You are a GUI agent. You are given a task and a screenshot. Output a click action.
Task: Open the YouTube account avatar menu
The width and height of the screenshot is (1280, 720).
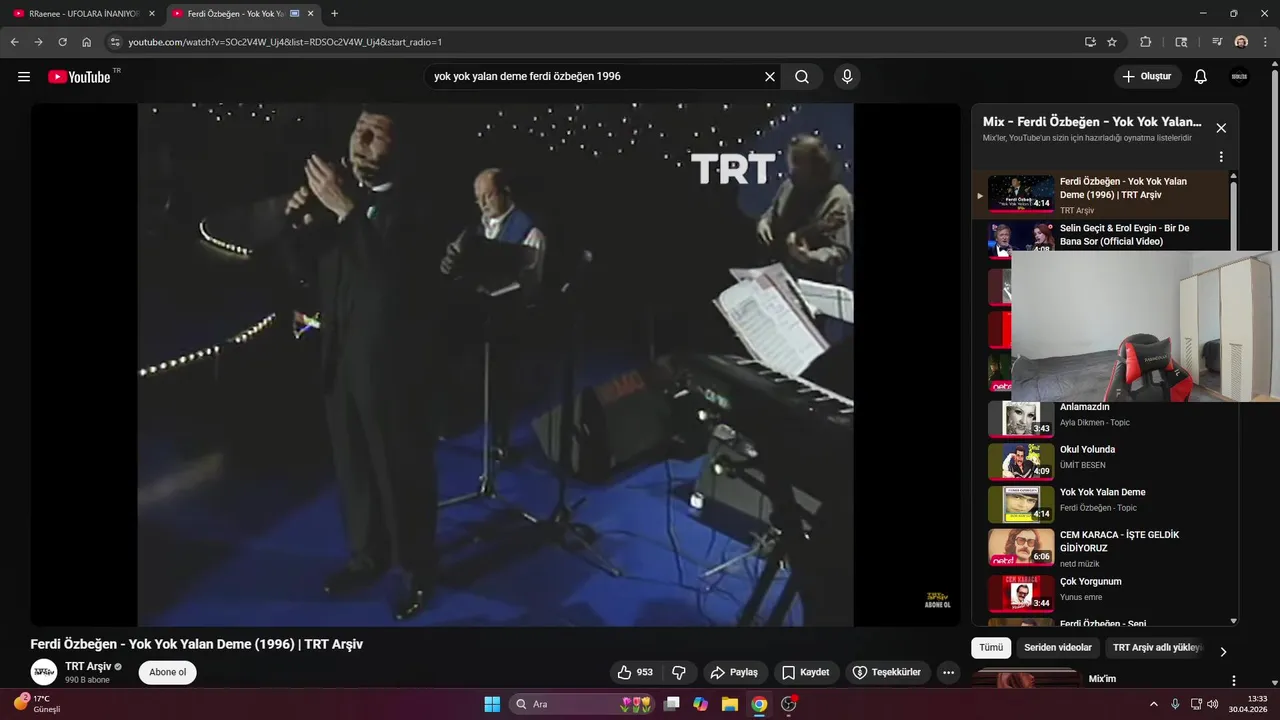click(x=1239, y=77)
